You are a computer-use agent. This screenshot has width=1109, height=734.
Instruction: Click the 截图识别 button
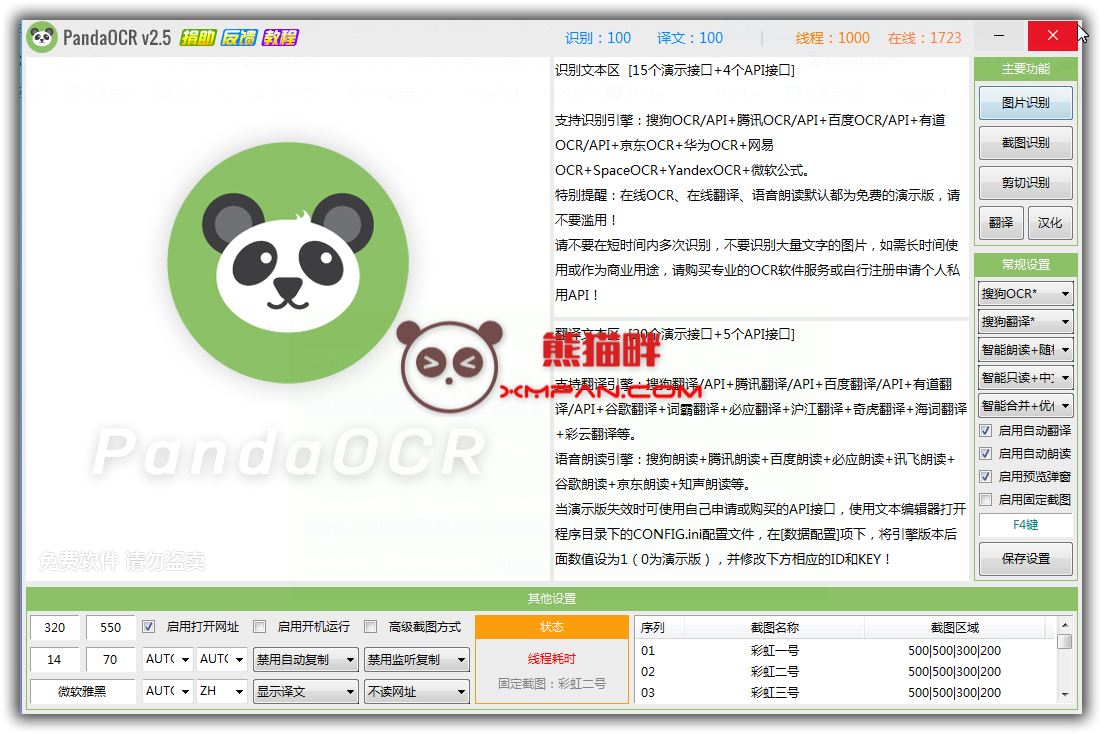click(1026, 143)
